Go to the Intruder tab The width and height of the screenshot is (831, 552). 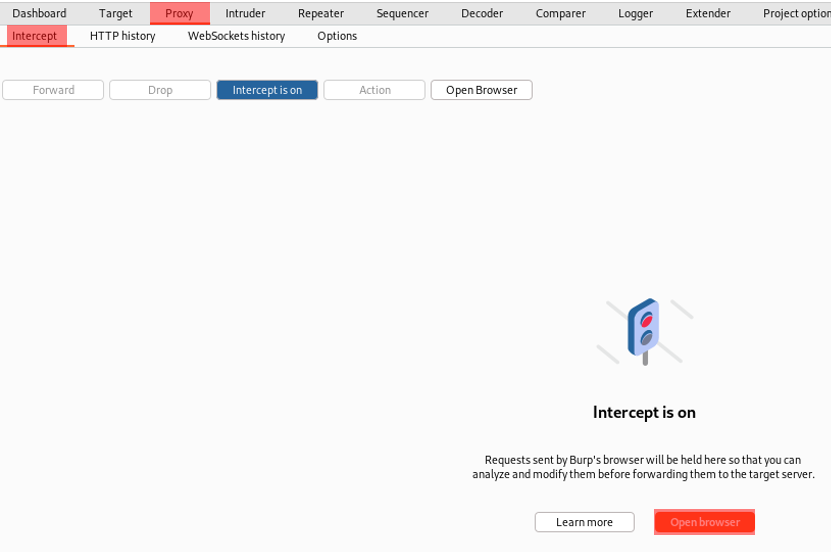tap(245, 13)
